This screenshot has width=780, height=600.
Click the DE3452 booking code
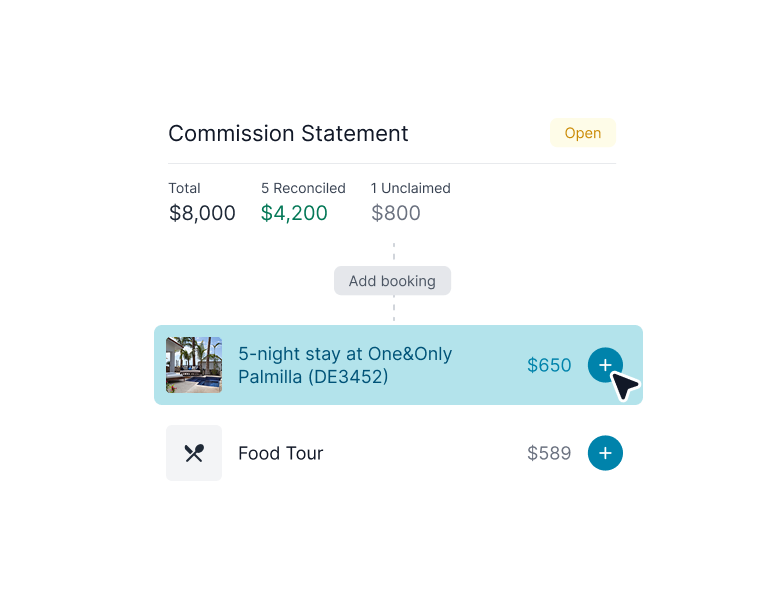pyautogui.click(x=348, y=377)
